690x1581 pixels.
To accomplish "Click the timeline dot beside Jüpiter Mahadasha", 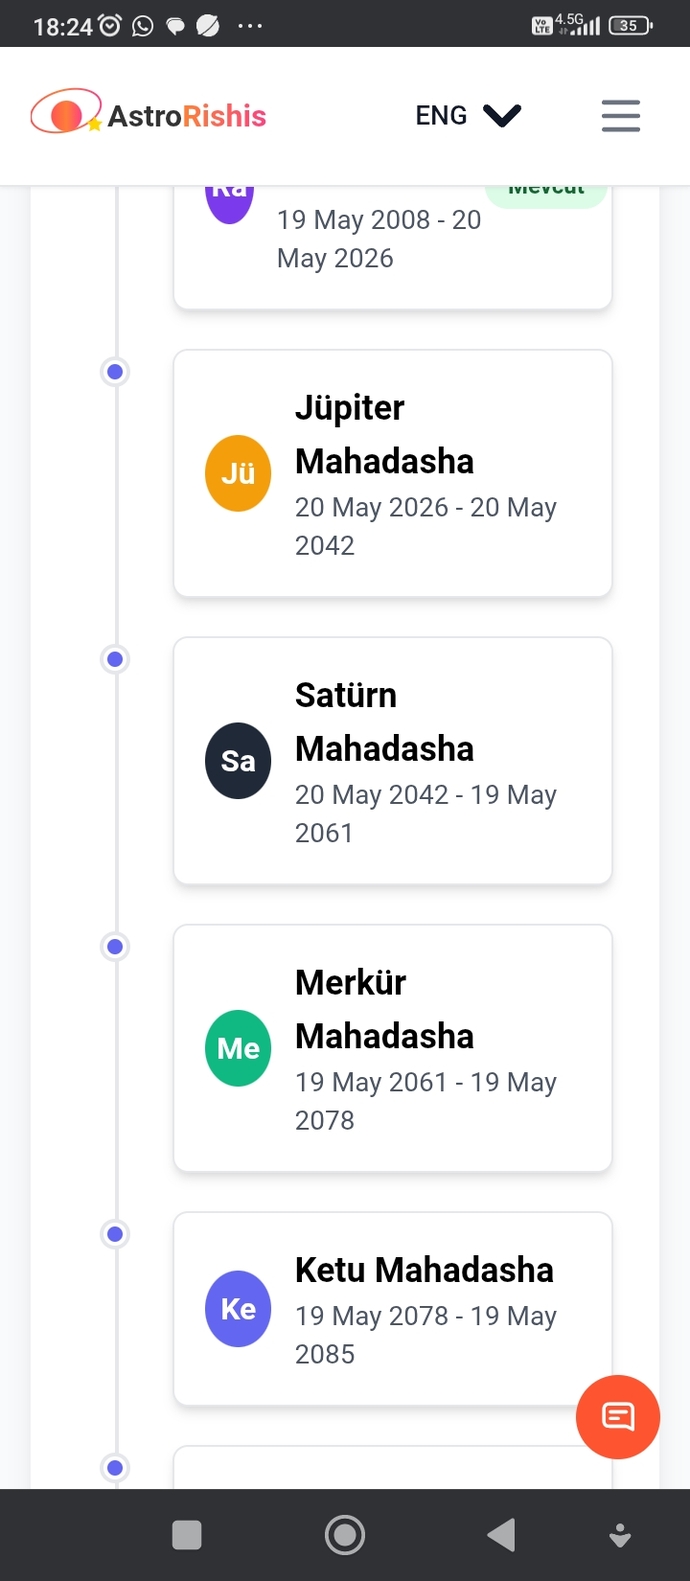I will 115,372.
